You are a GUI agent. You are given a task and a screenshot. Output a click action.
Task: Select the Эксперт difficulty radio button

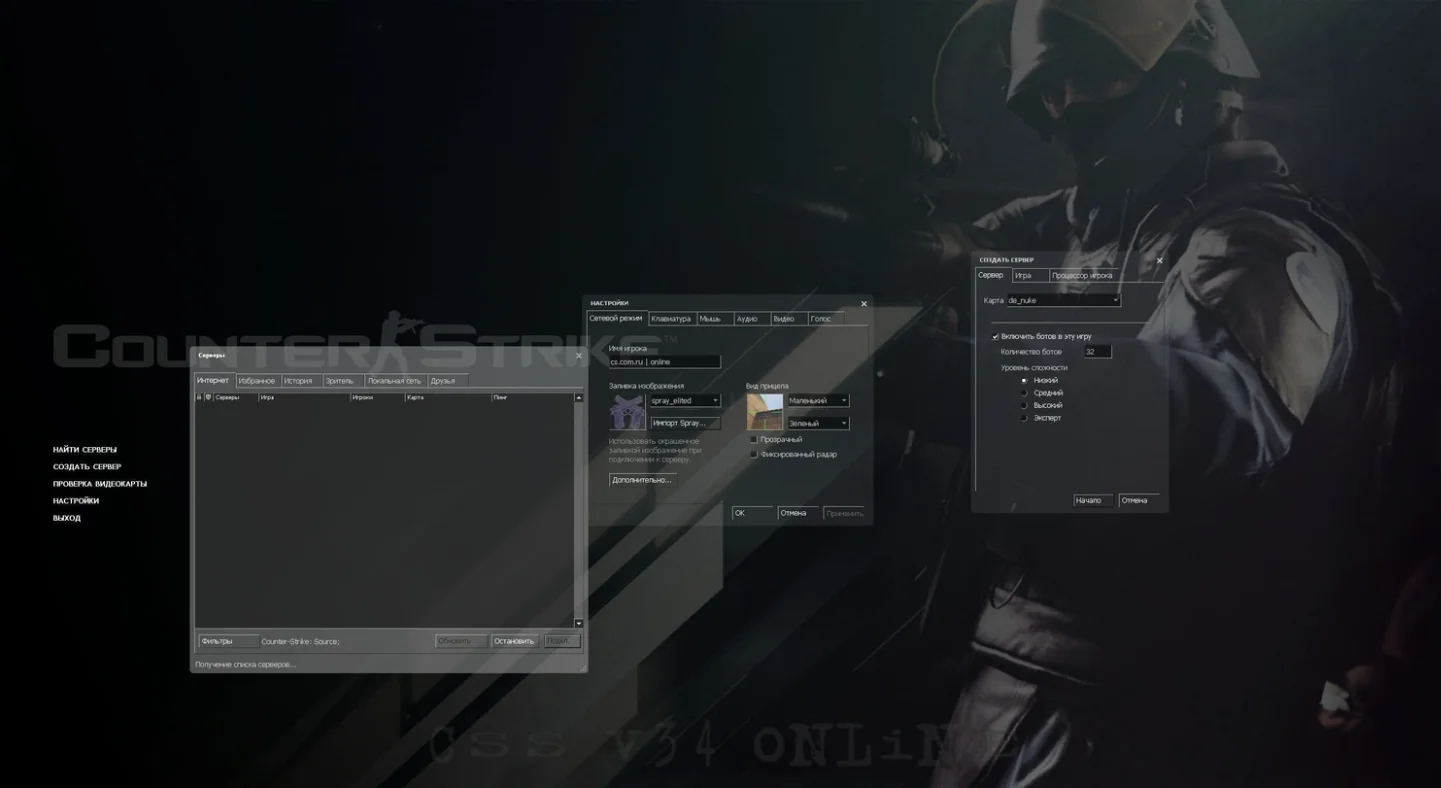click(x=1024, y=418)
